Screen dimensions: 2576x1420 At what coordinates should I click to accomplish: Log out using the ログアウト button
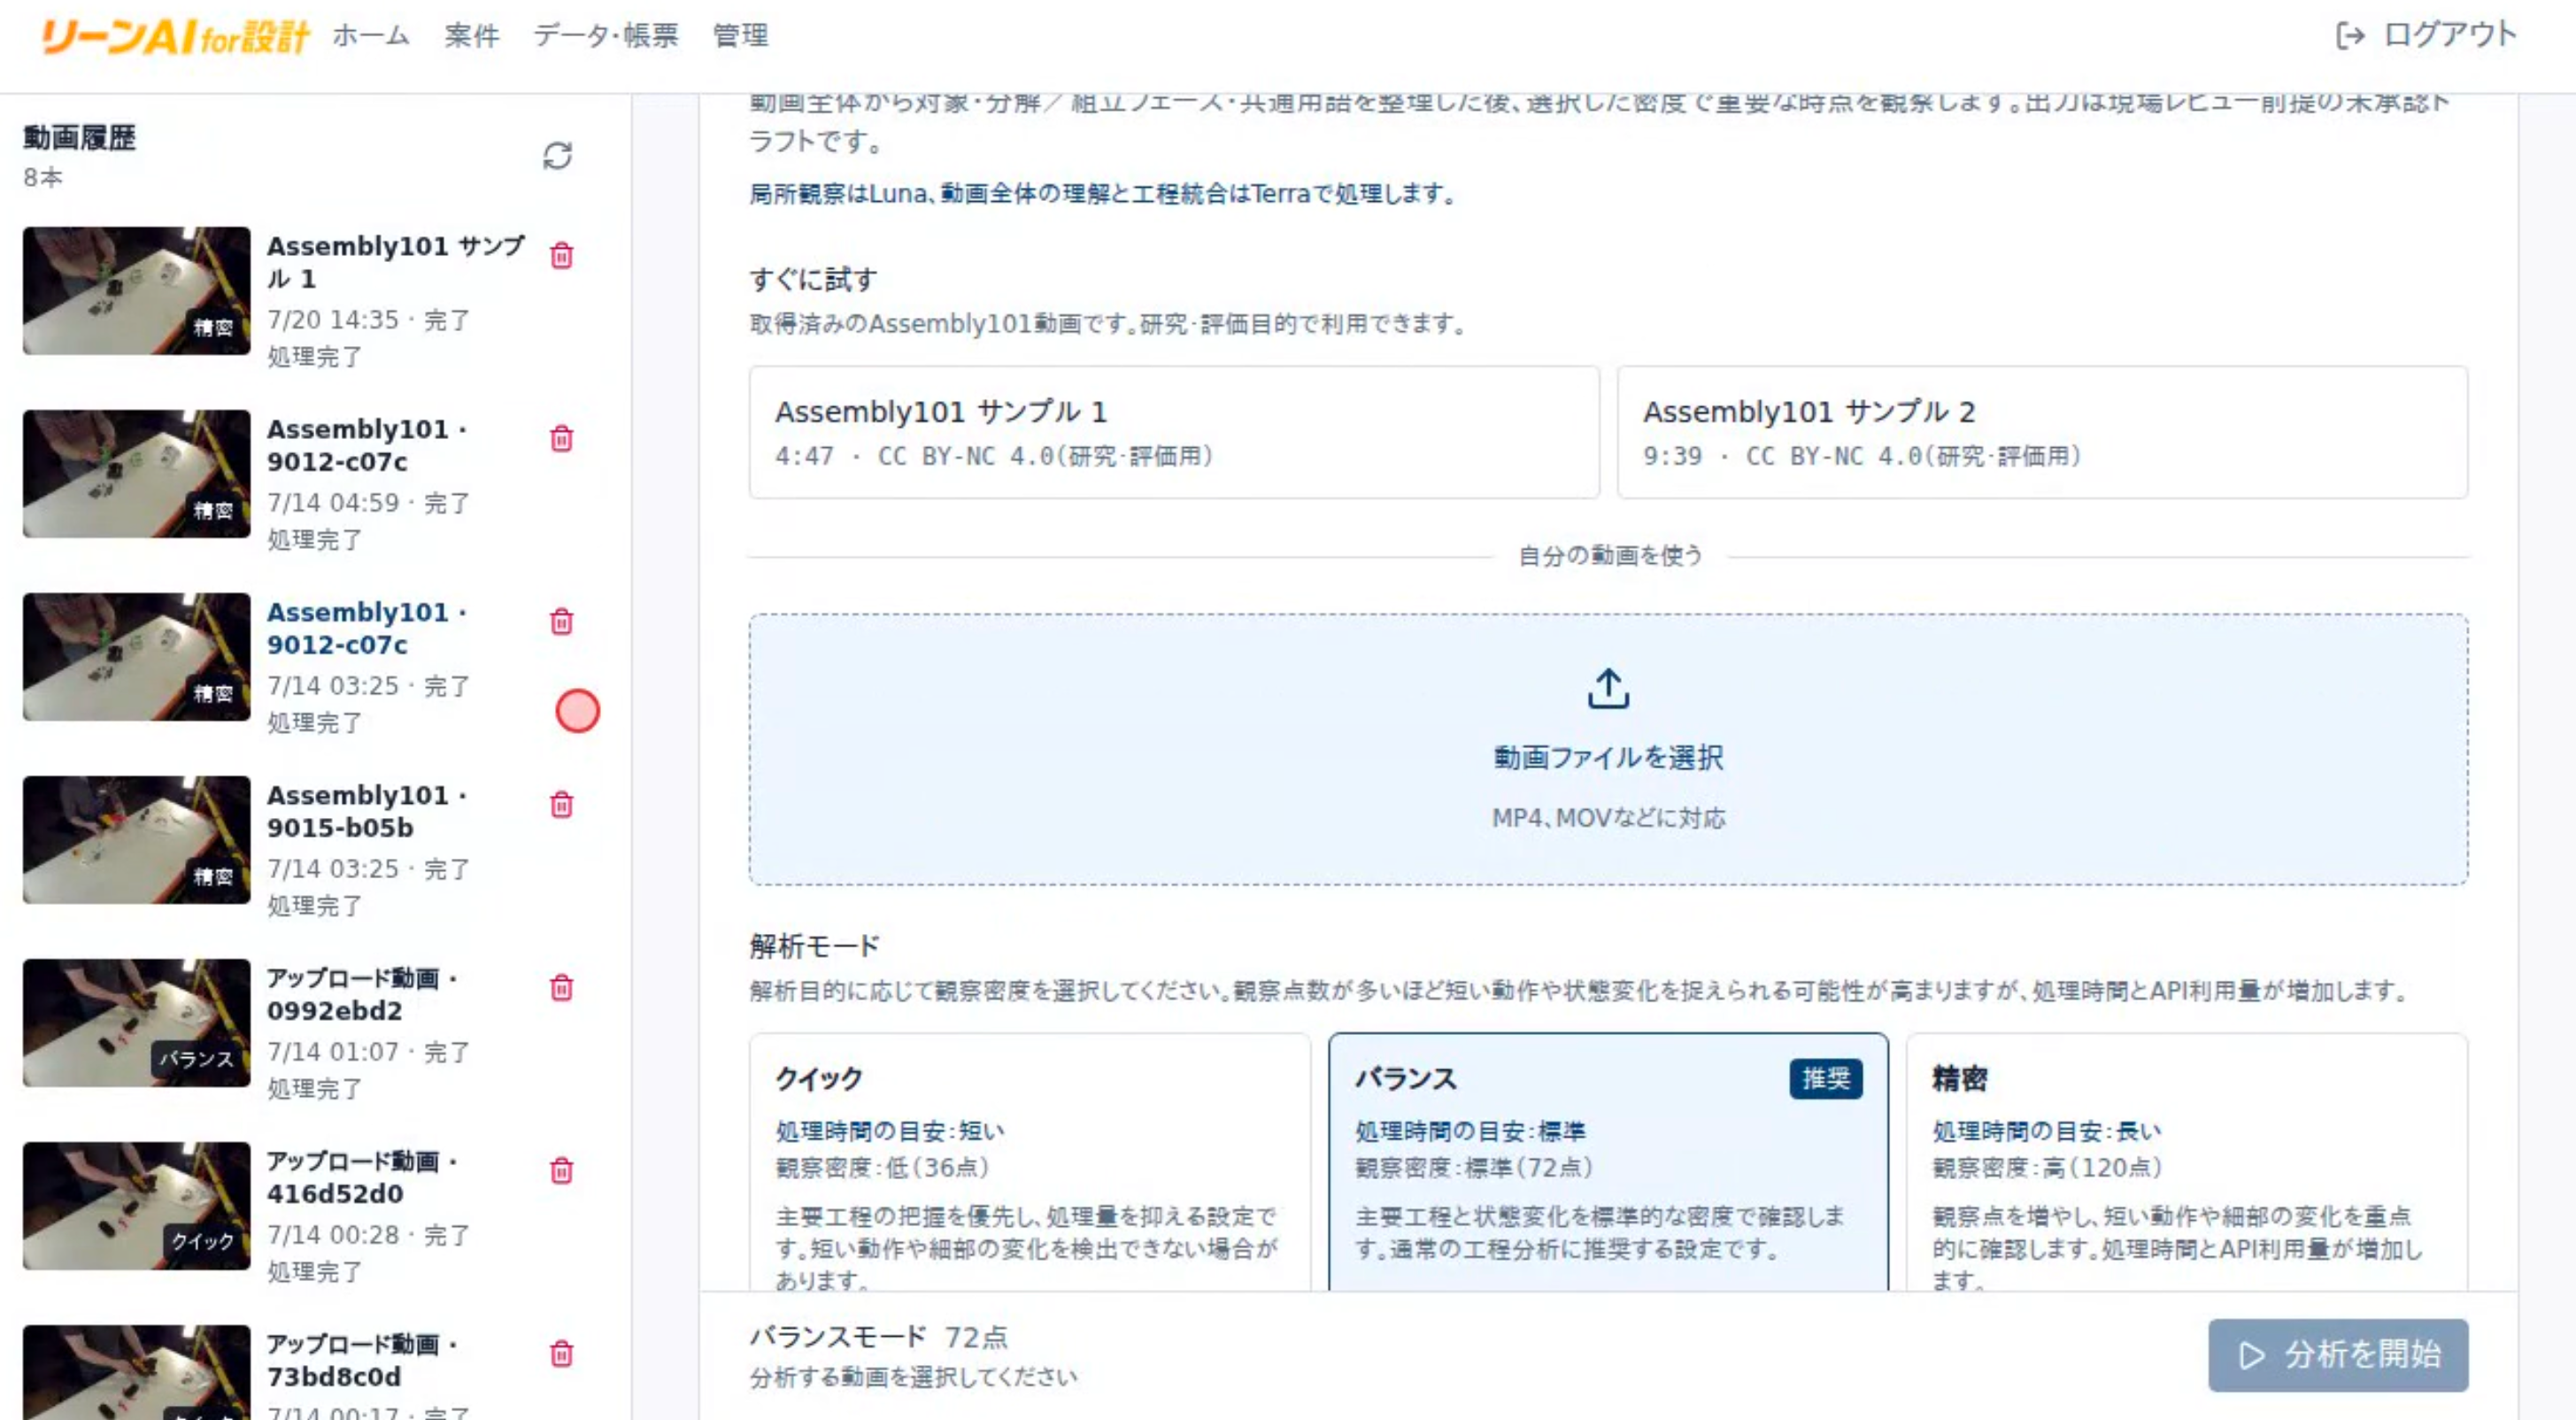[x=2426, y=36]
